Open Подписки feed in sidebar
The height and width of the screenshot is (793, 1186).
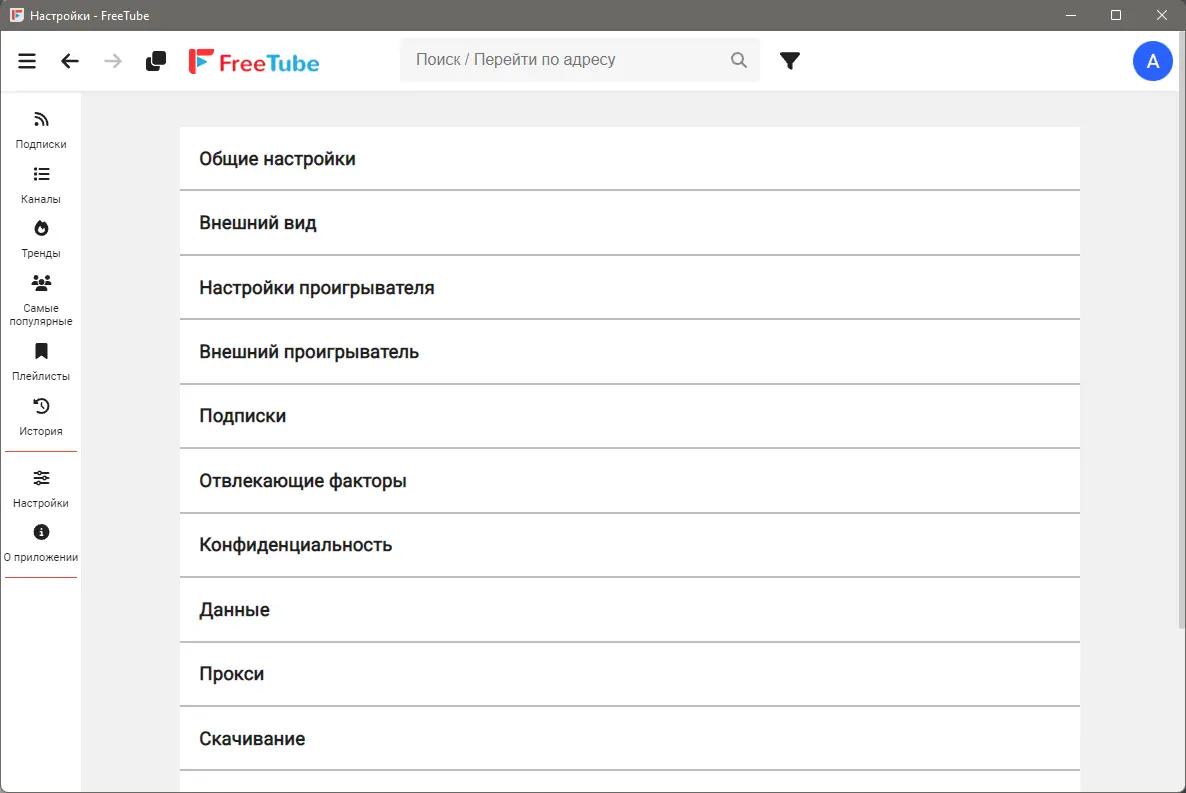coord(41,130)
